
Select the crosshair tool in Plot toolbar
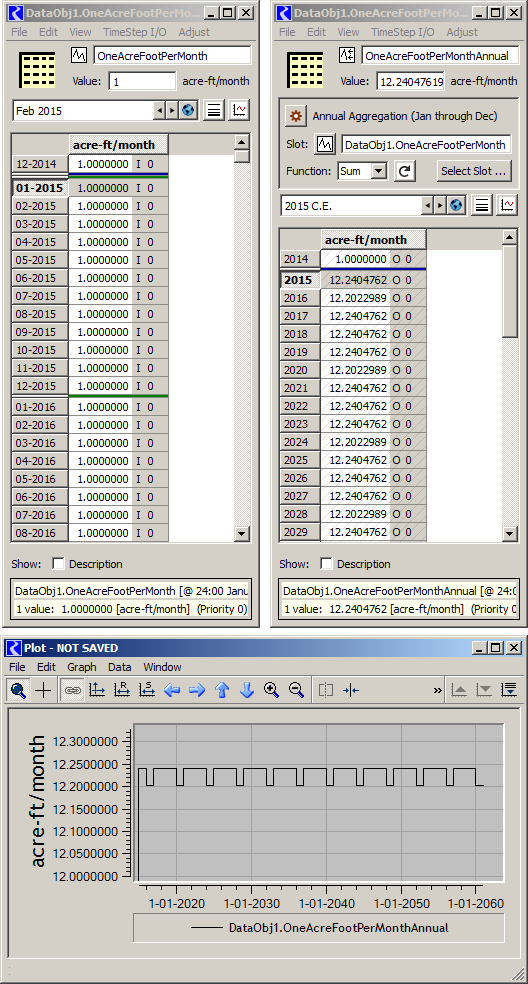point(43,690)
